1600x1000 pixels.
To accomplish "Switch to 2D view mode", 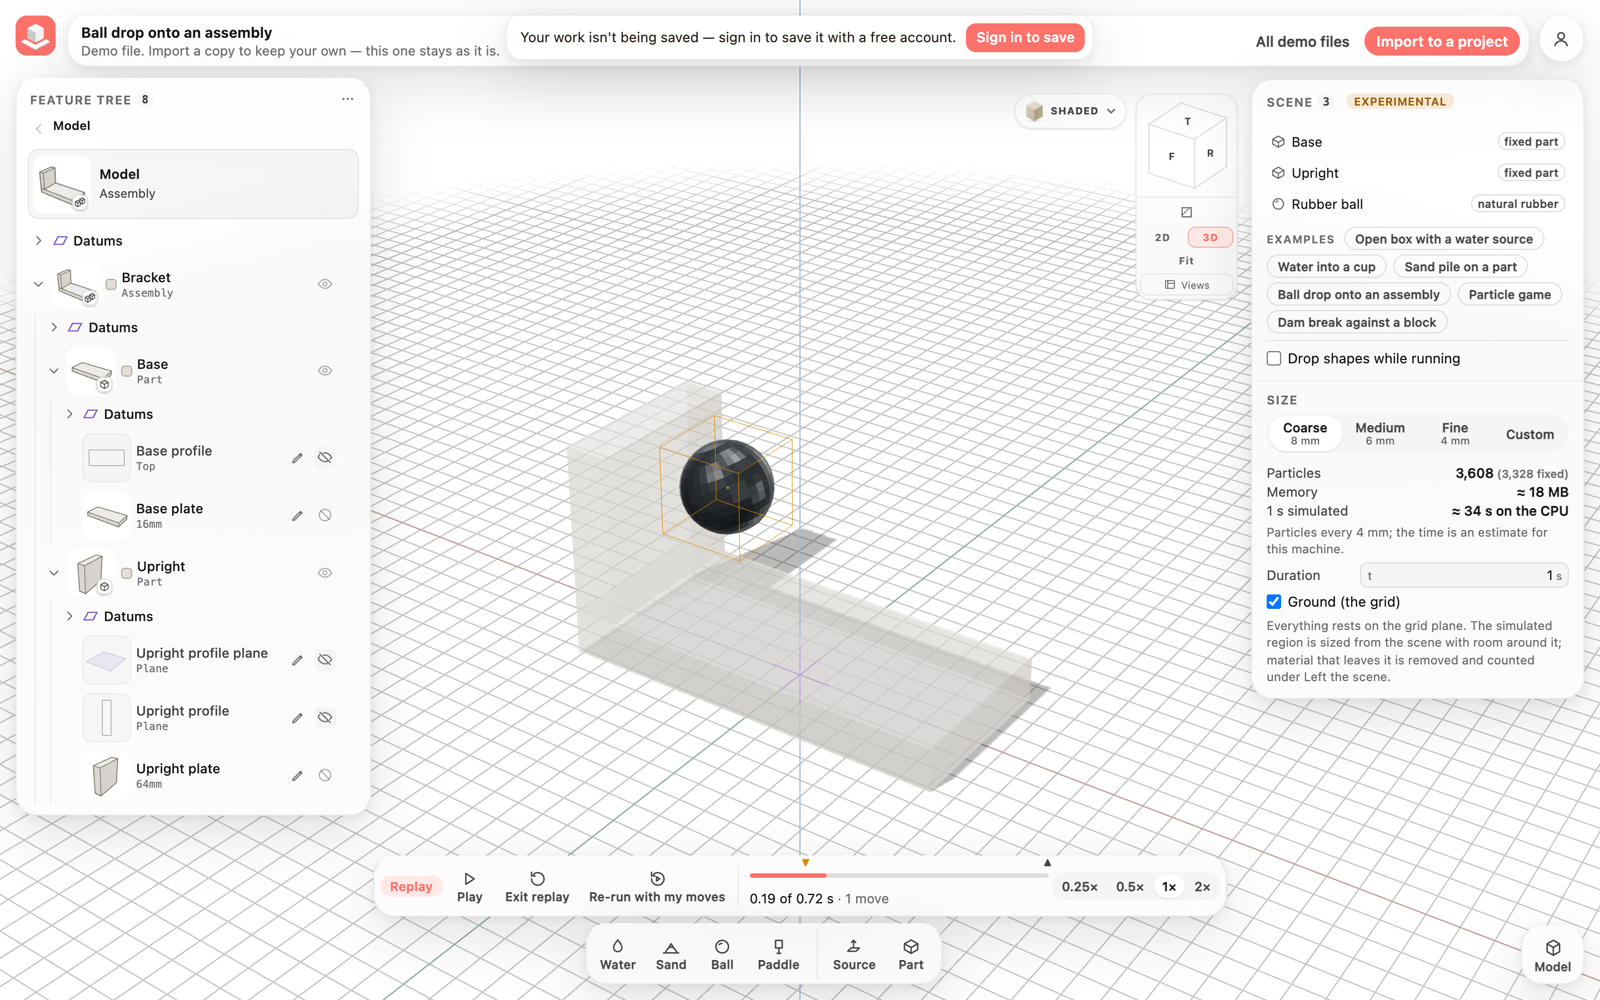I will tap(1162, 238).
